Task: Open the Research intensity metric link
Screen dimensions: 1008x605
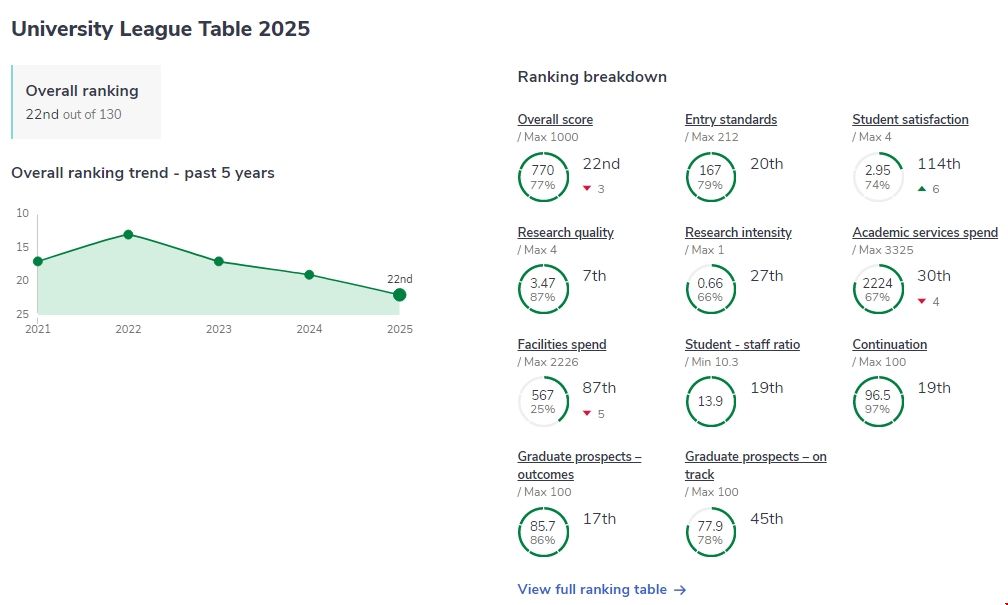Action: click(x=738, y=232)
